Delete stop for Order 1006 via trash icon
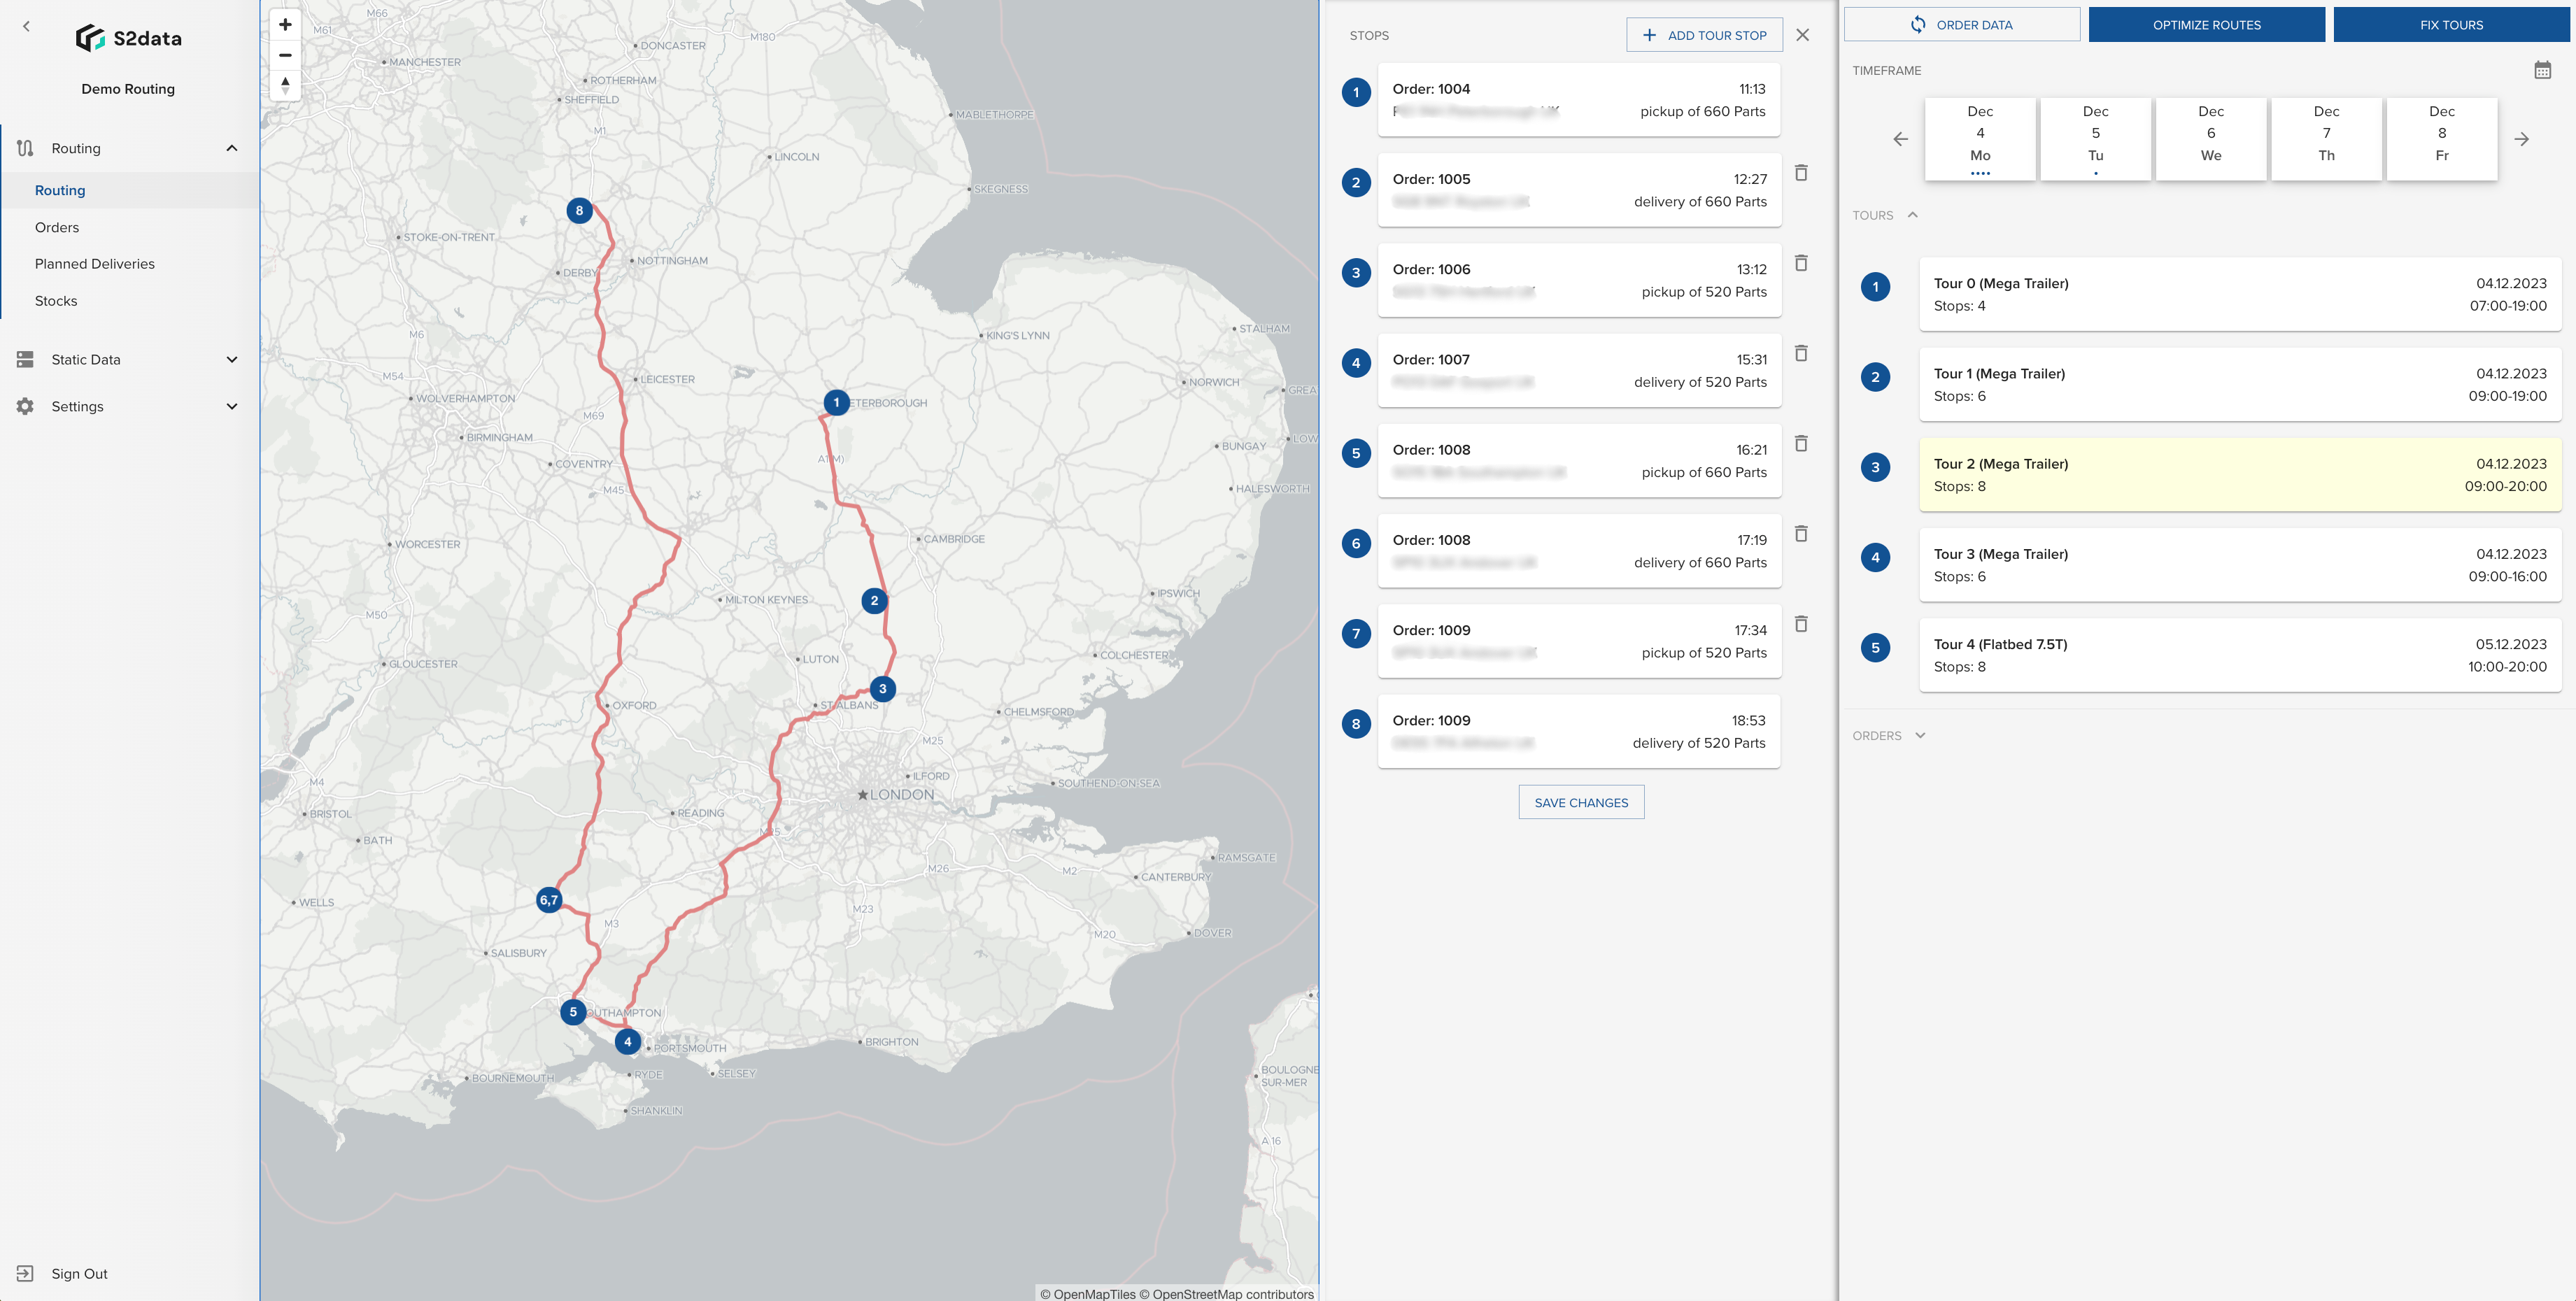Image resolution: width=2576 pixels, height=1301 pixels. tap(1802, 263)
